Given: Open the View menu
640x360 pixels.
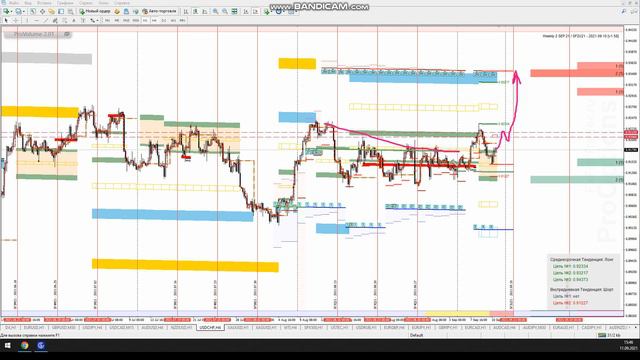Looking at the screenshot, I should click(x=28, y=3).
